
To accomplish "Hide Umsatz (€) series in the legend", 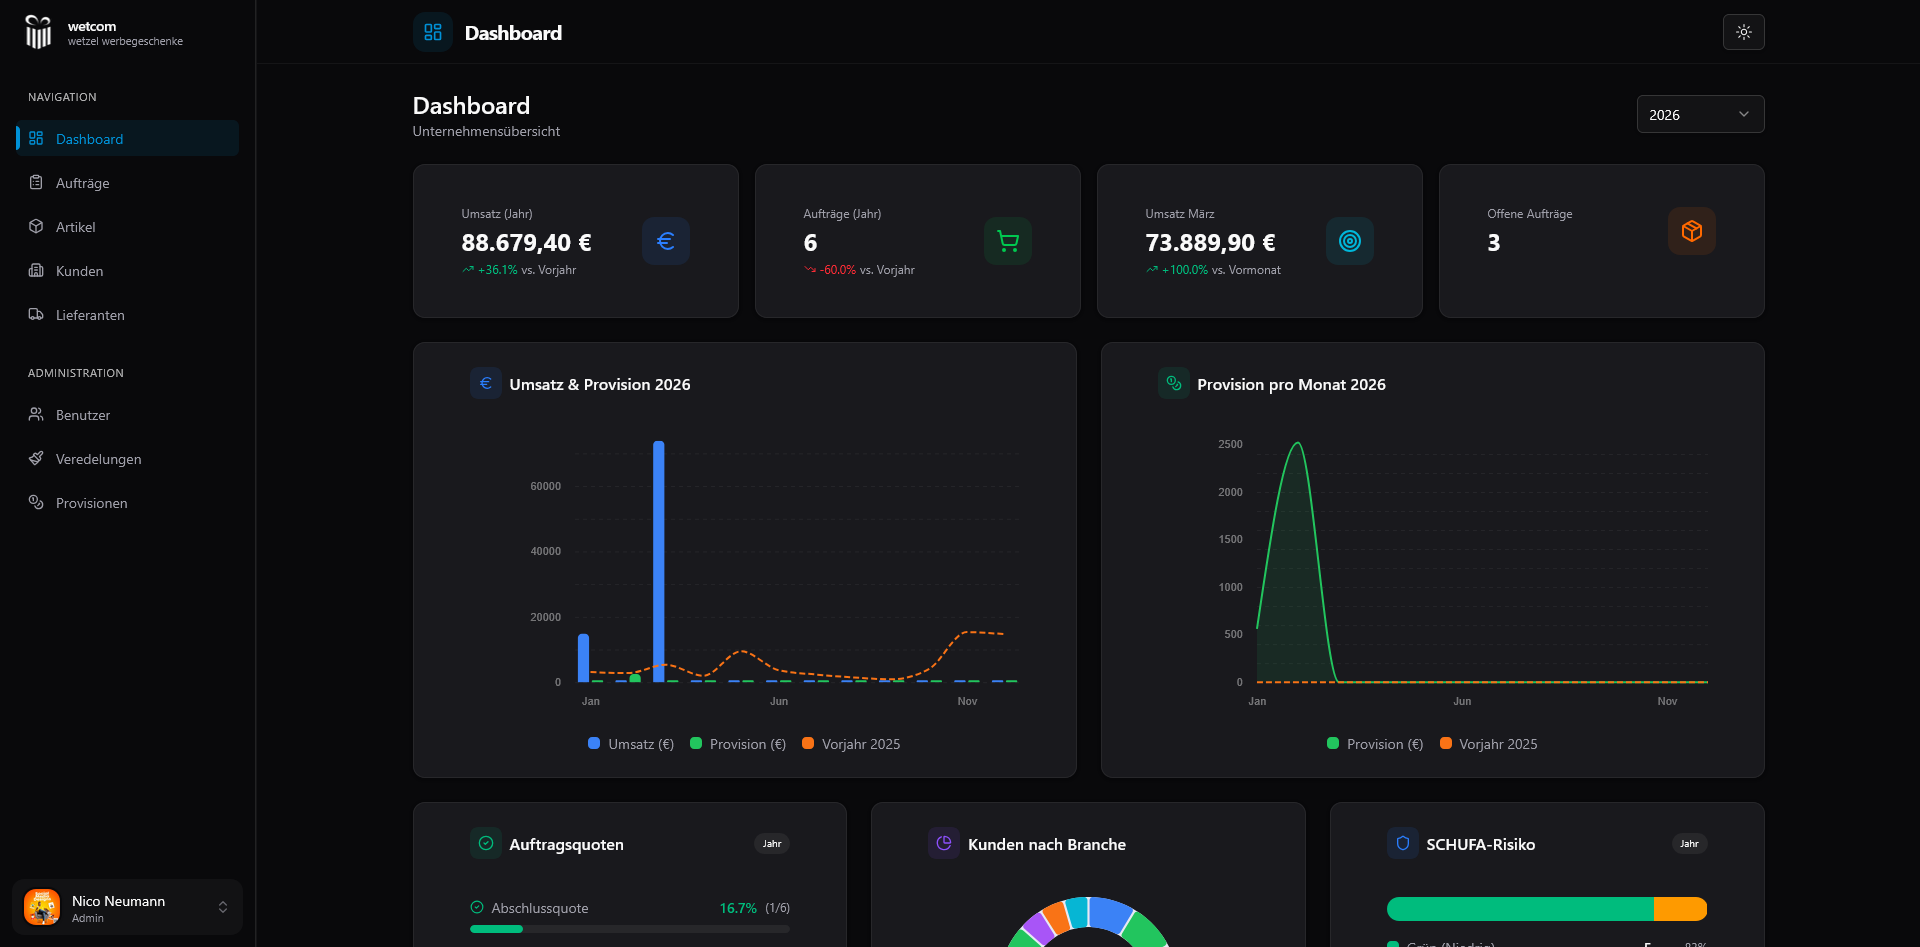I will 630,744.
